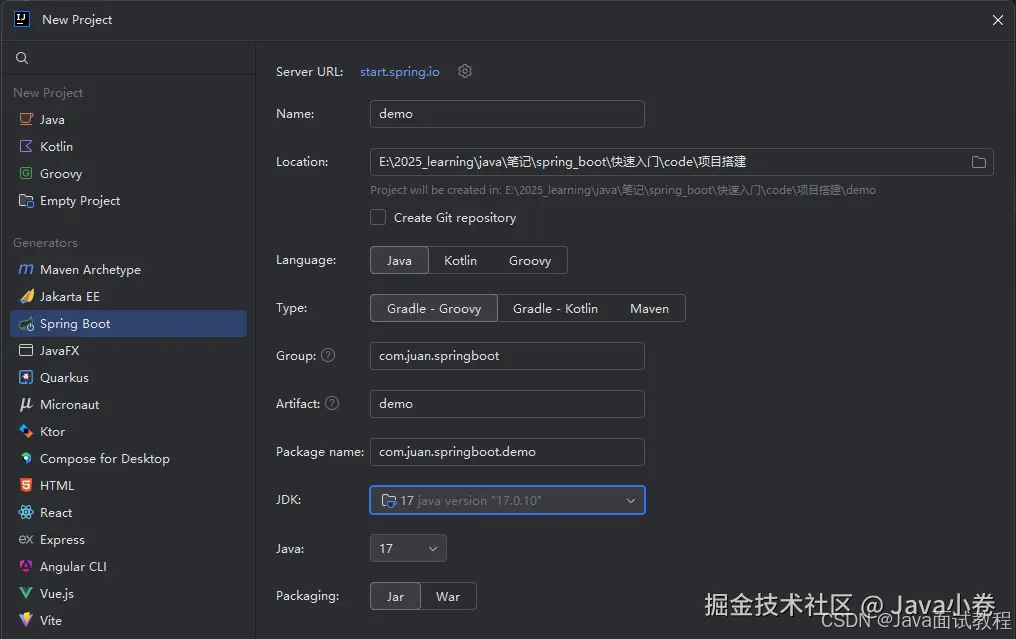The height and width of the screenshot is (639, 1016).
Task: Click inside the Name field
Action: pyautogui.click(x=506, y=113)
